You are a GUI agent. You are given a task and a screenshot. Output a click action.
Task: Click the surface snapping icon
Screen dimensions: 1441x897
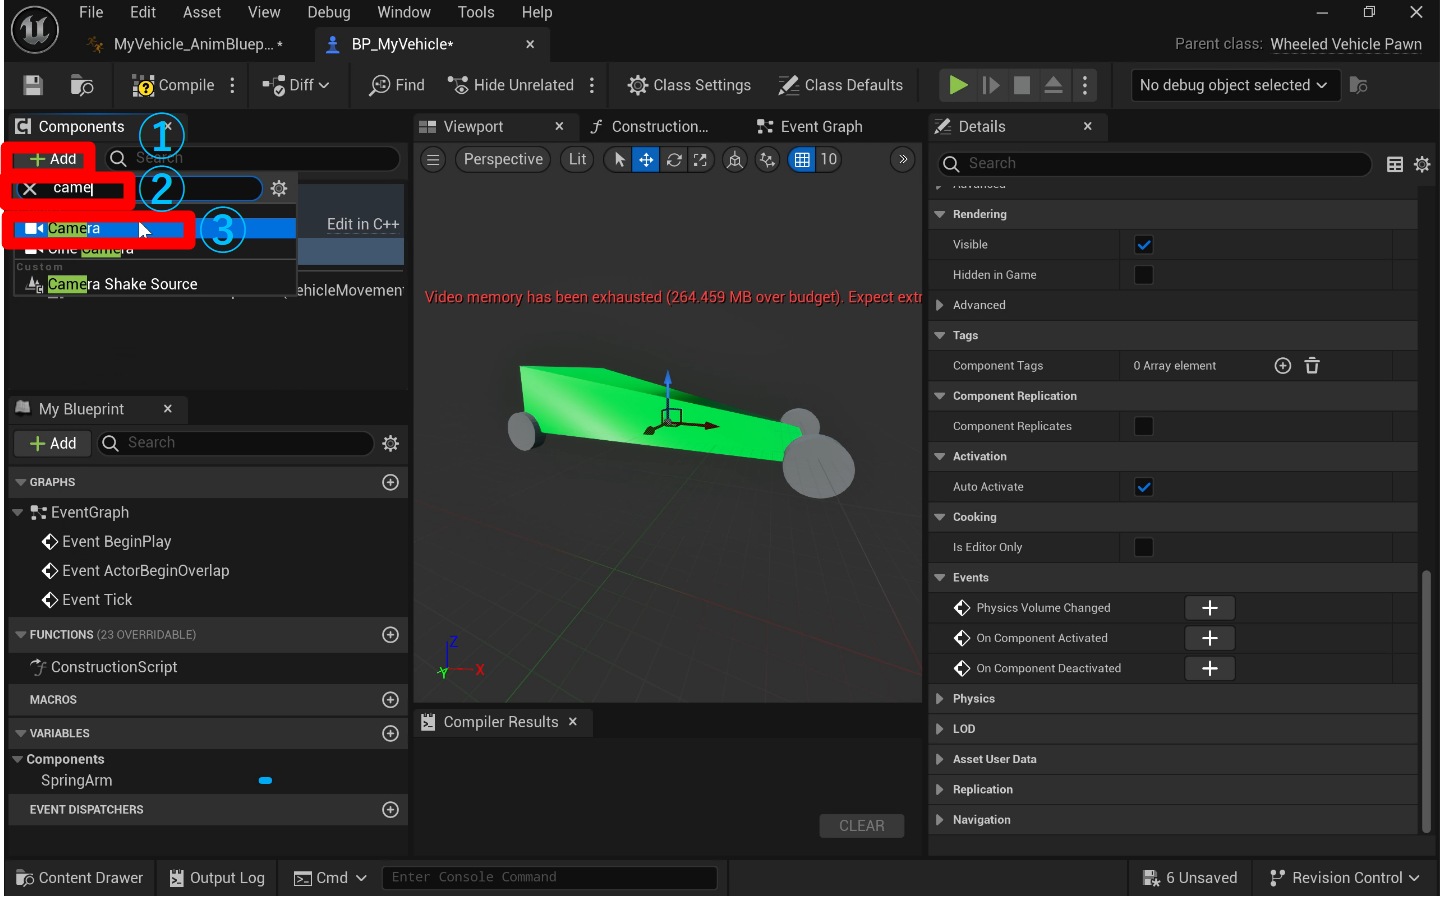767,159
